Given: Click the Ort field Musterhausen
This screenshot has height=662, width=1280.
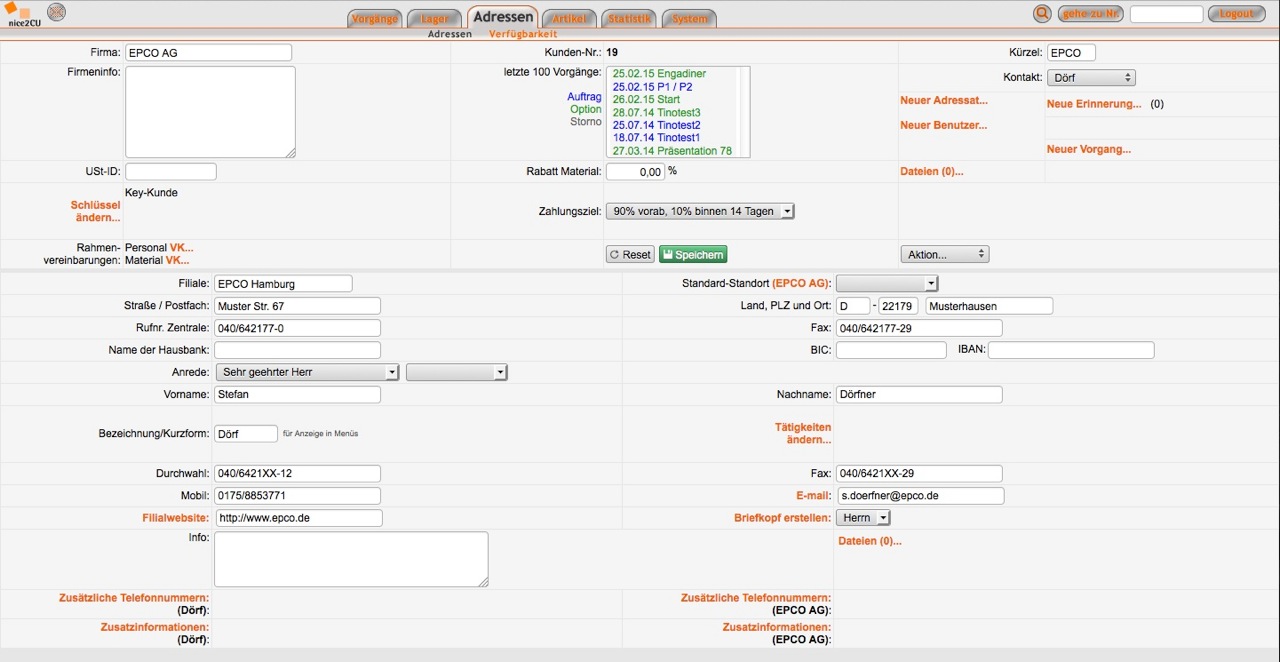Looking at the screenshot, I should tap(990, 306).
